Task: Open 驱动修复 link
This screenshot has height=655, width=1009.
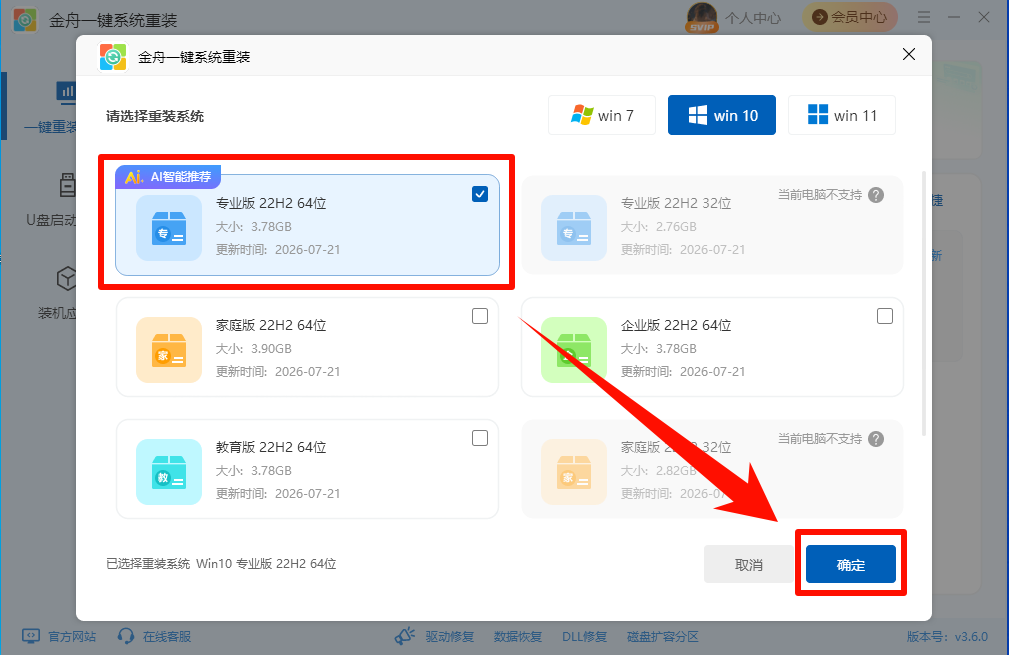Action: [449, 636]
